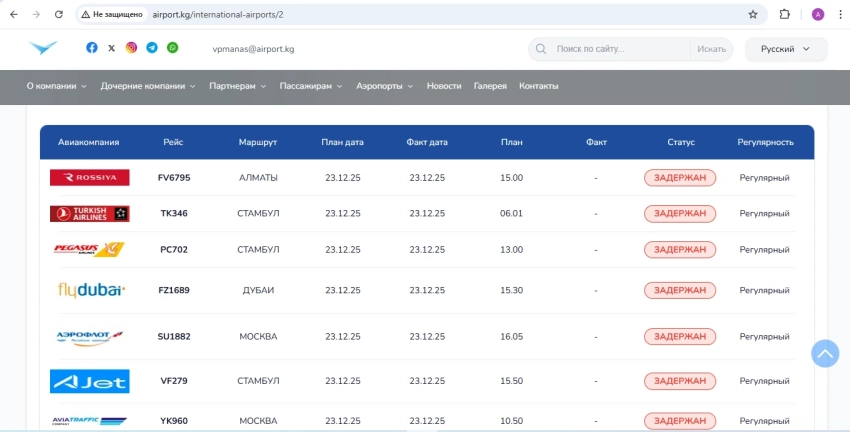Viewport: 850px width, 432px height.
Task: Focus the 'Поиск по сайту' search field
Action: [620, 49]
